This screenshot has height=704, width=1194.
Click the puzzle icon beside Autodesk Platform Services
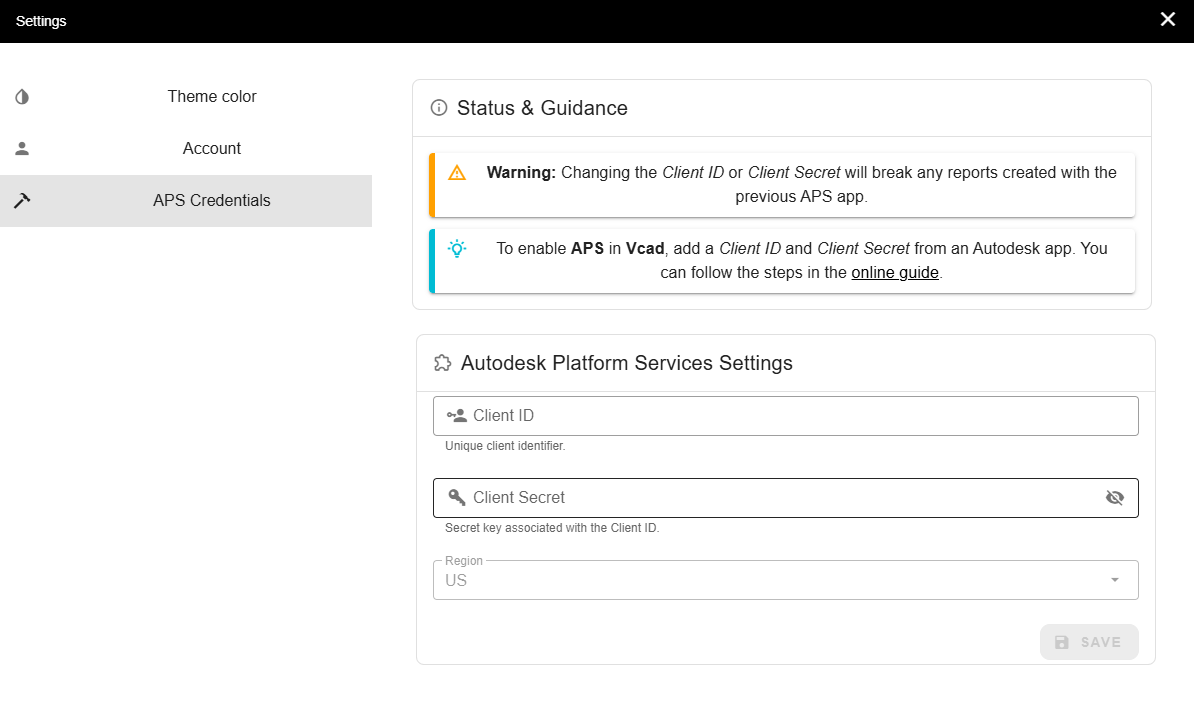point(442,363)
